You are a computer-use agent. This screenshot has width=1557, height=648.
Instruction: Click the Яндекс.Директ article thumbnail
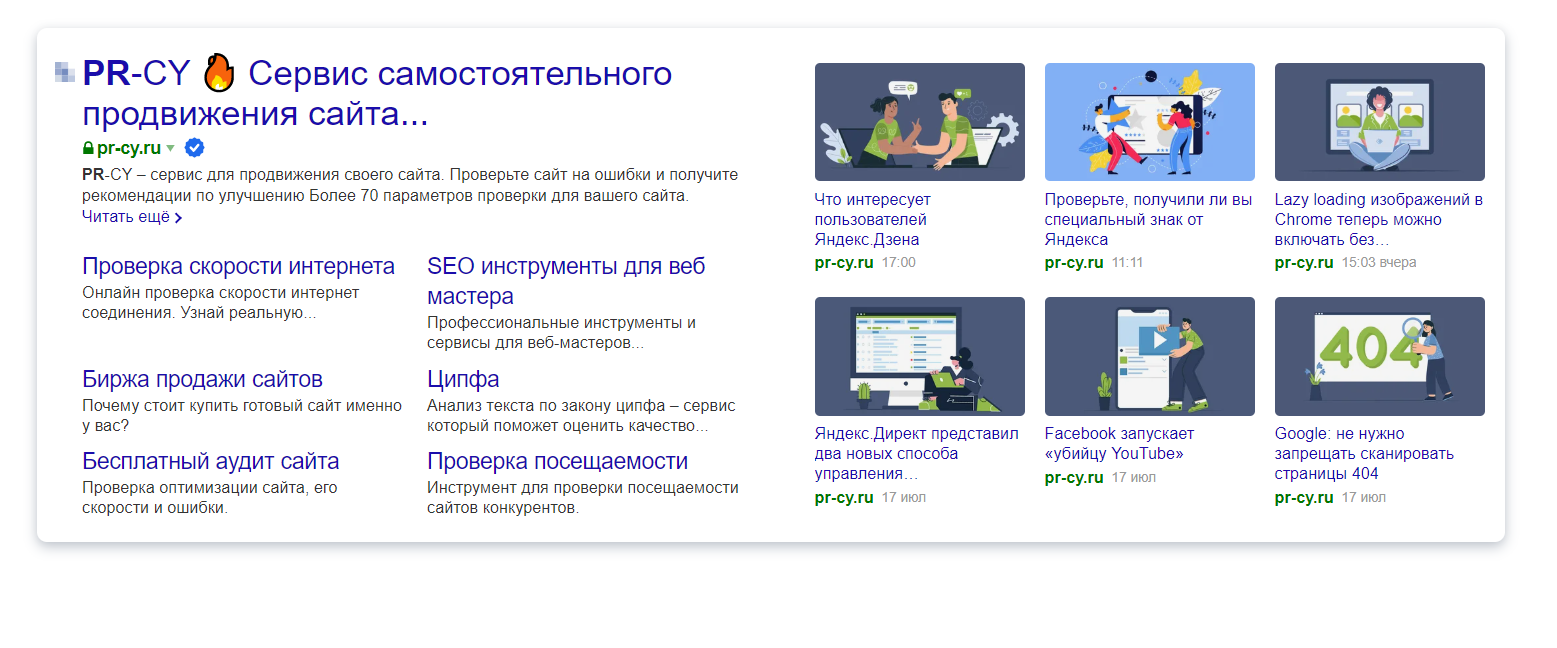tap(920, 356)
